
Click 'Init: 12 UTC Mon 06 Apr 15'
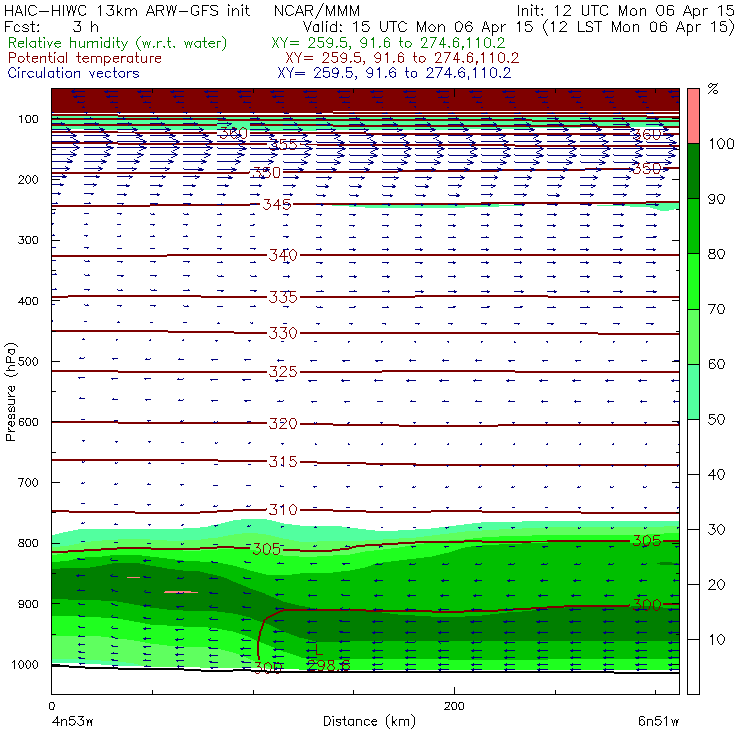click(x=625, y=10)
